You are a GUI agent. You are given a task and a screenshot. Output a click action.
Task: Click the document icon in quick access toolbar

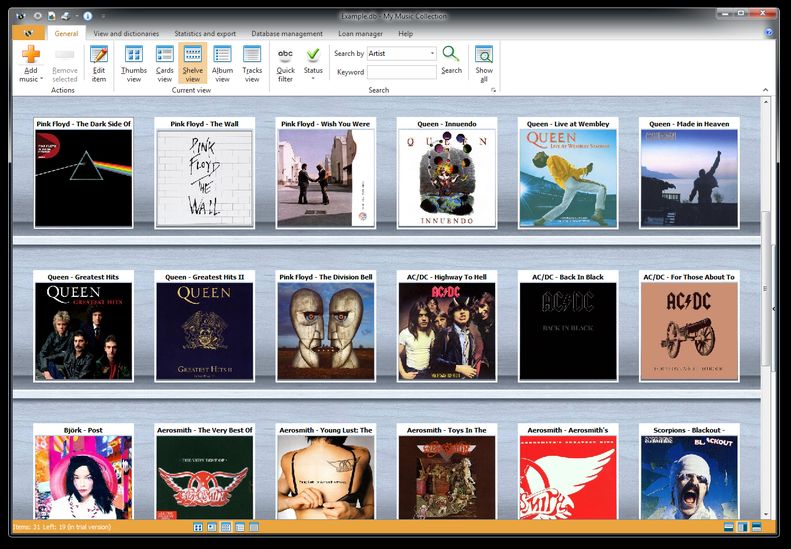[51, 16]
